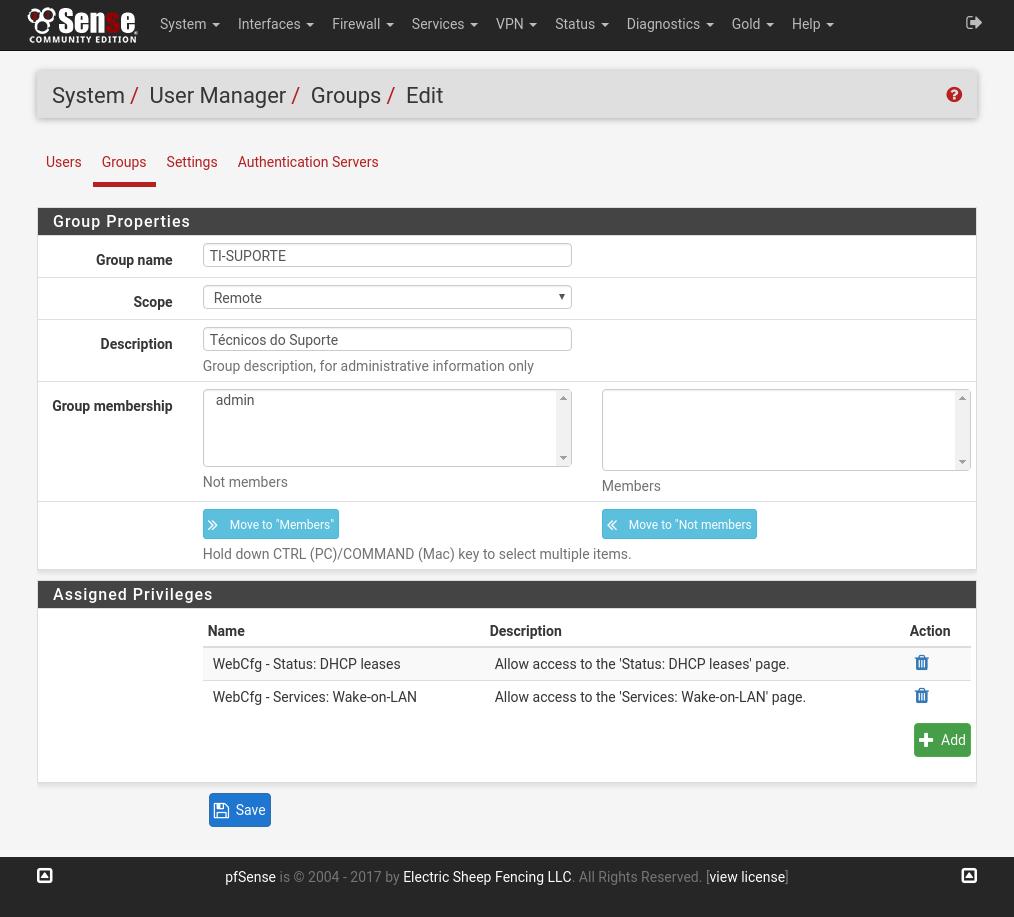Open the System menu
1014x917 pixels.
[x=189, y=24]
